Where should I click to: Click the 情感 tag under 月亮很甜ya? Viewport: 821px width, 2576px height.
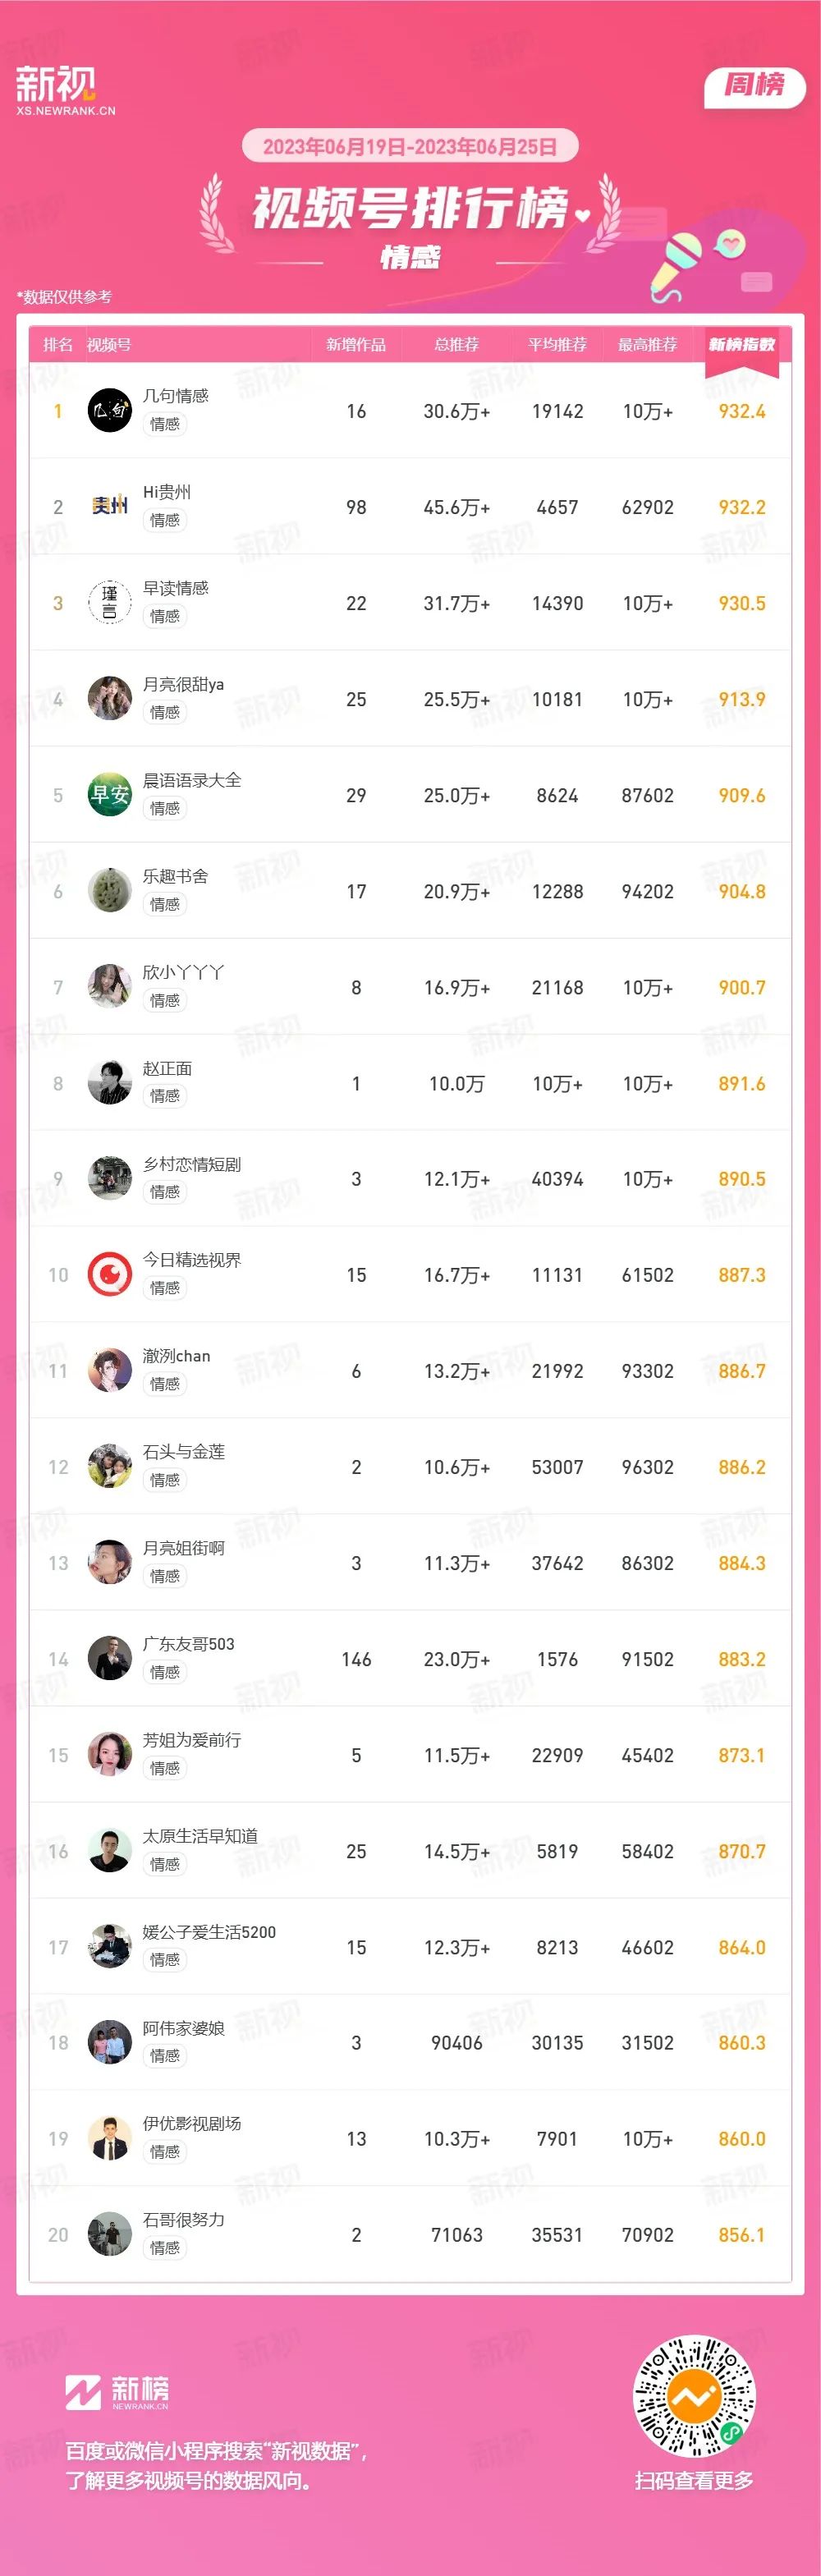[x=165, y=712]
